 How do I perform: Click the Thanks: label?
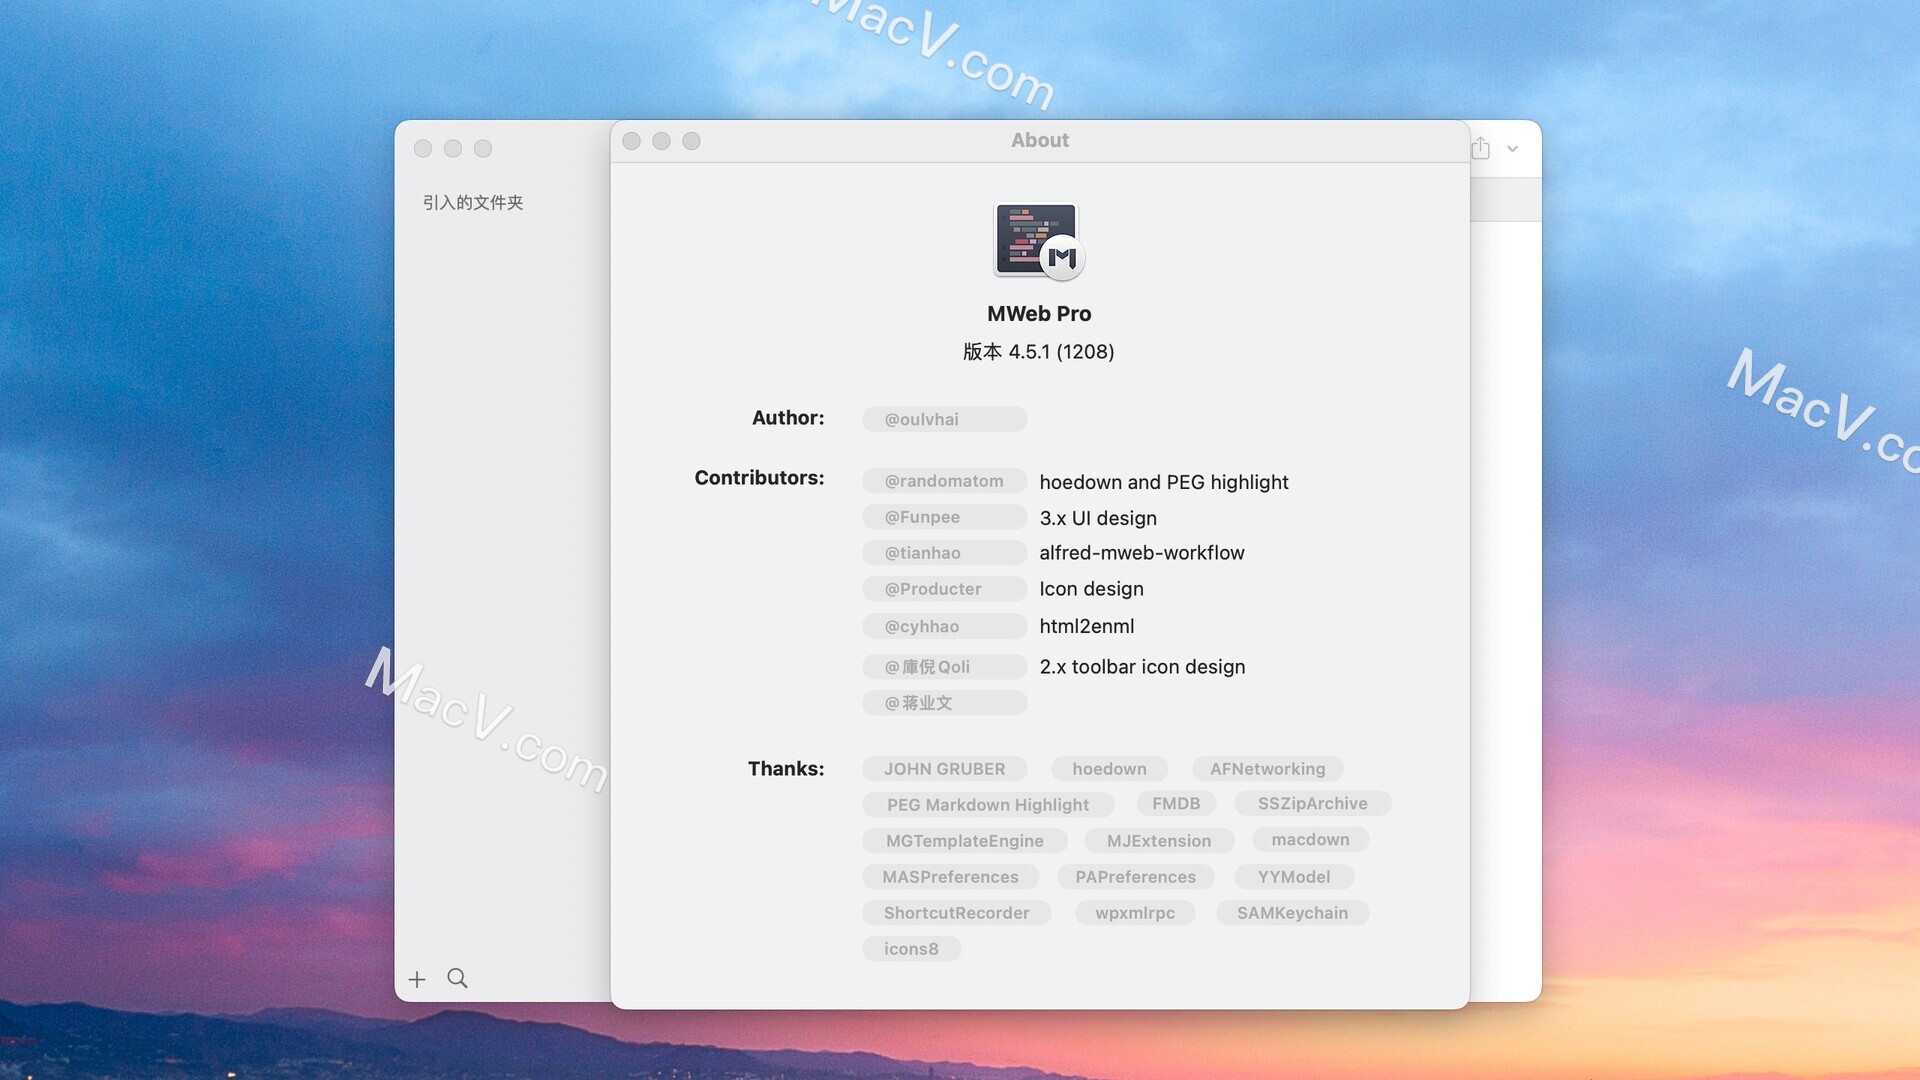(x=786, y=769)
